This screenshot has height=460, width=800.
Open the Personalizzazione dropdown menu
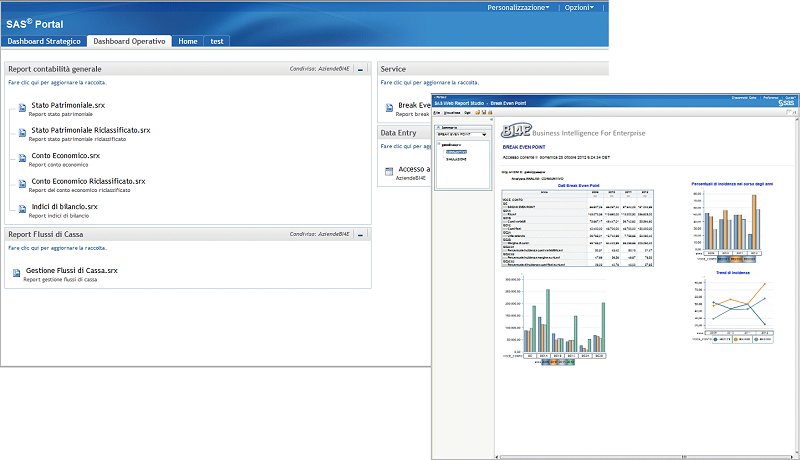(x=518, y=8)
